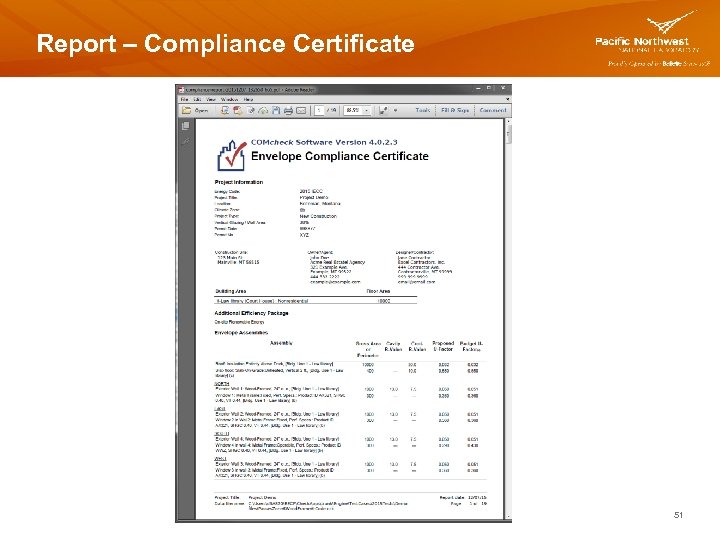Image resolution: width=720 pixels, height=540 pixels.
Task: Click the slide title 'Report – Compliance Certificate'
Action: [225, 44]
